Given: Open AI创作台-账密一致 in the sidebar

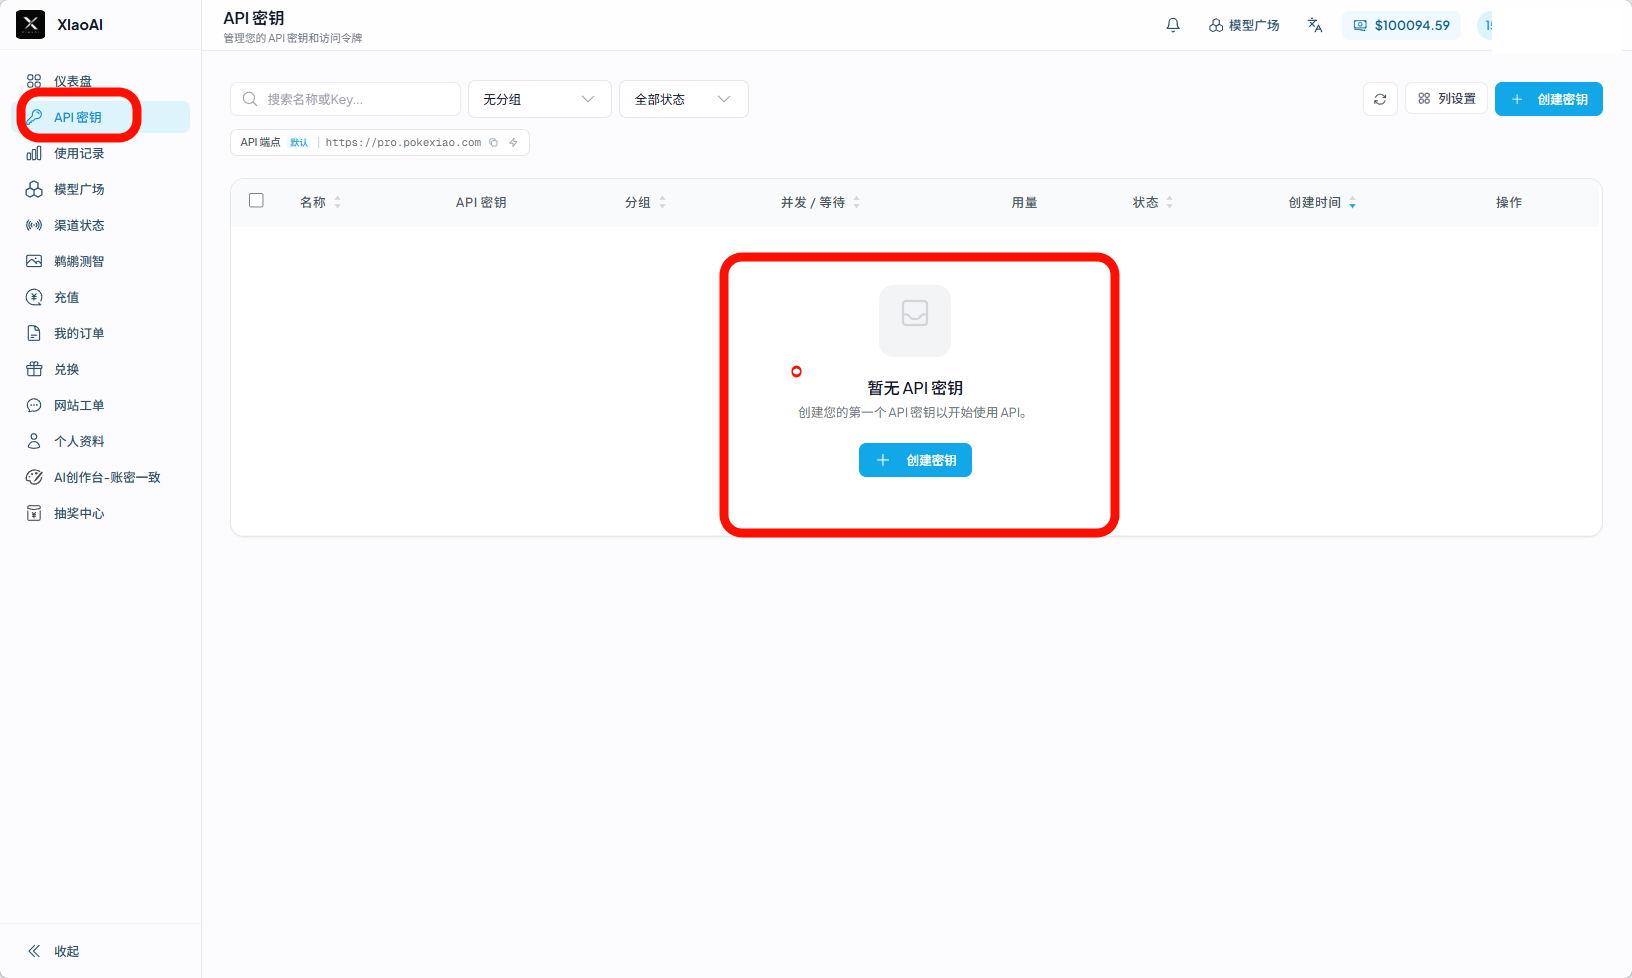Looking at the screenshot, I should coord(100,477).
